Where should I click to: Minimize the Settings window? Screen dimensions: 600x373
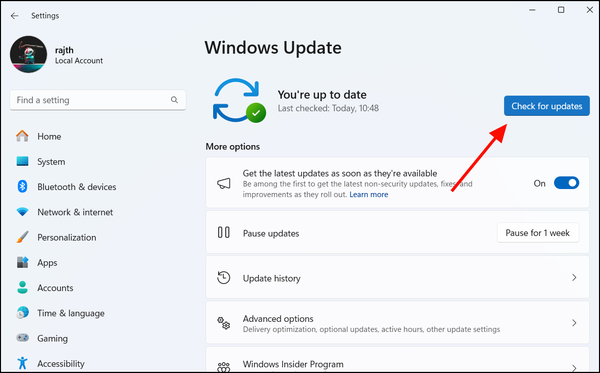[532, 10]
